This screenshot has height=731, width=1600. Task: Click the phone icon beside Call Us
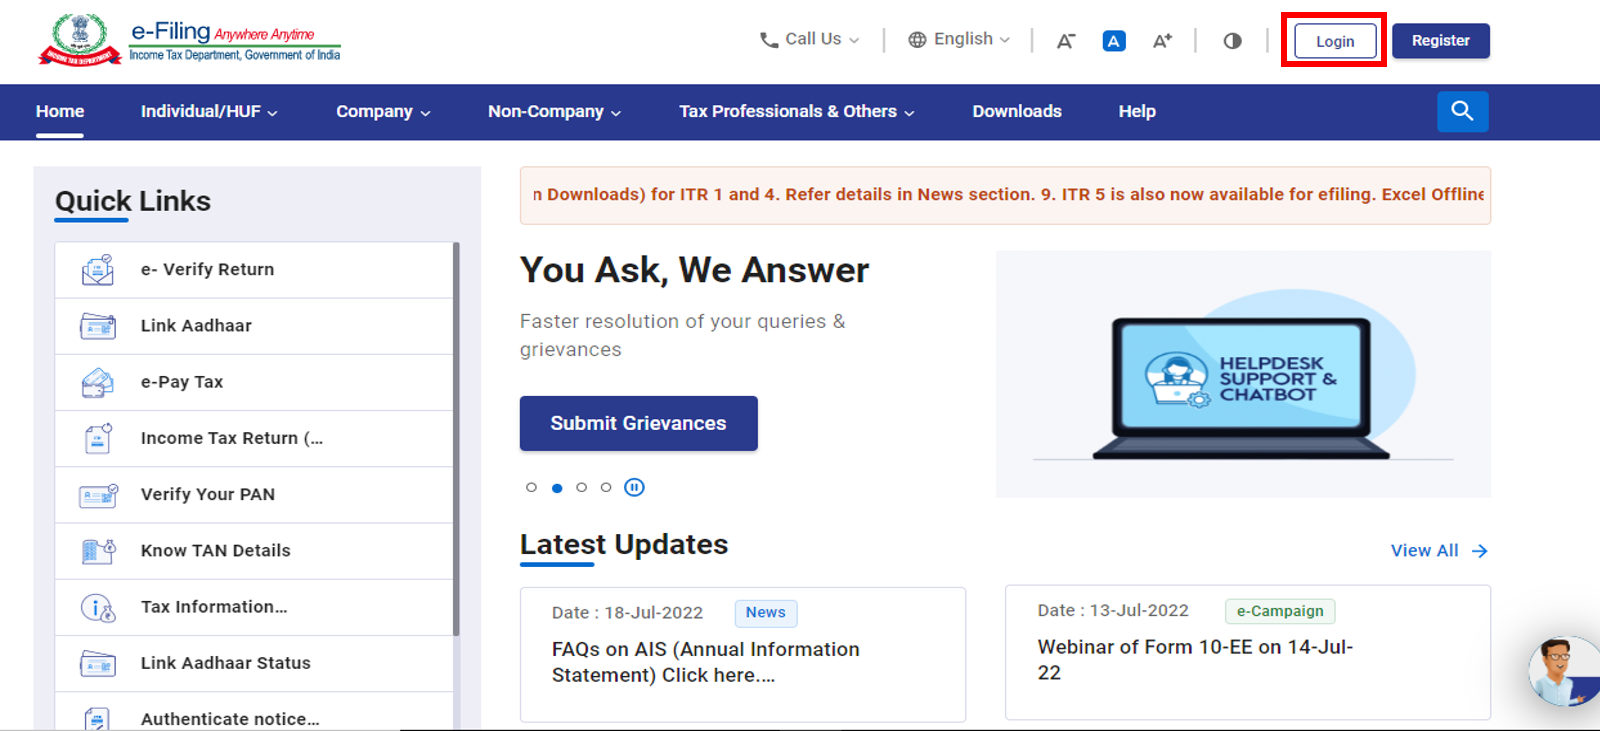[x=769, y=40]
